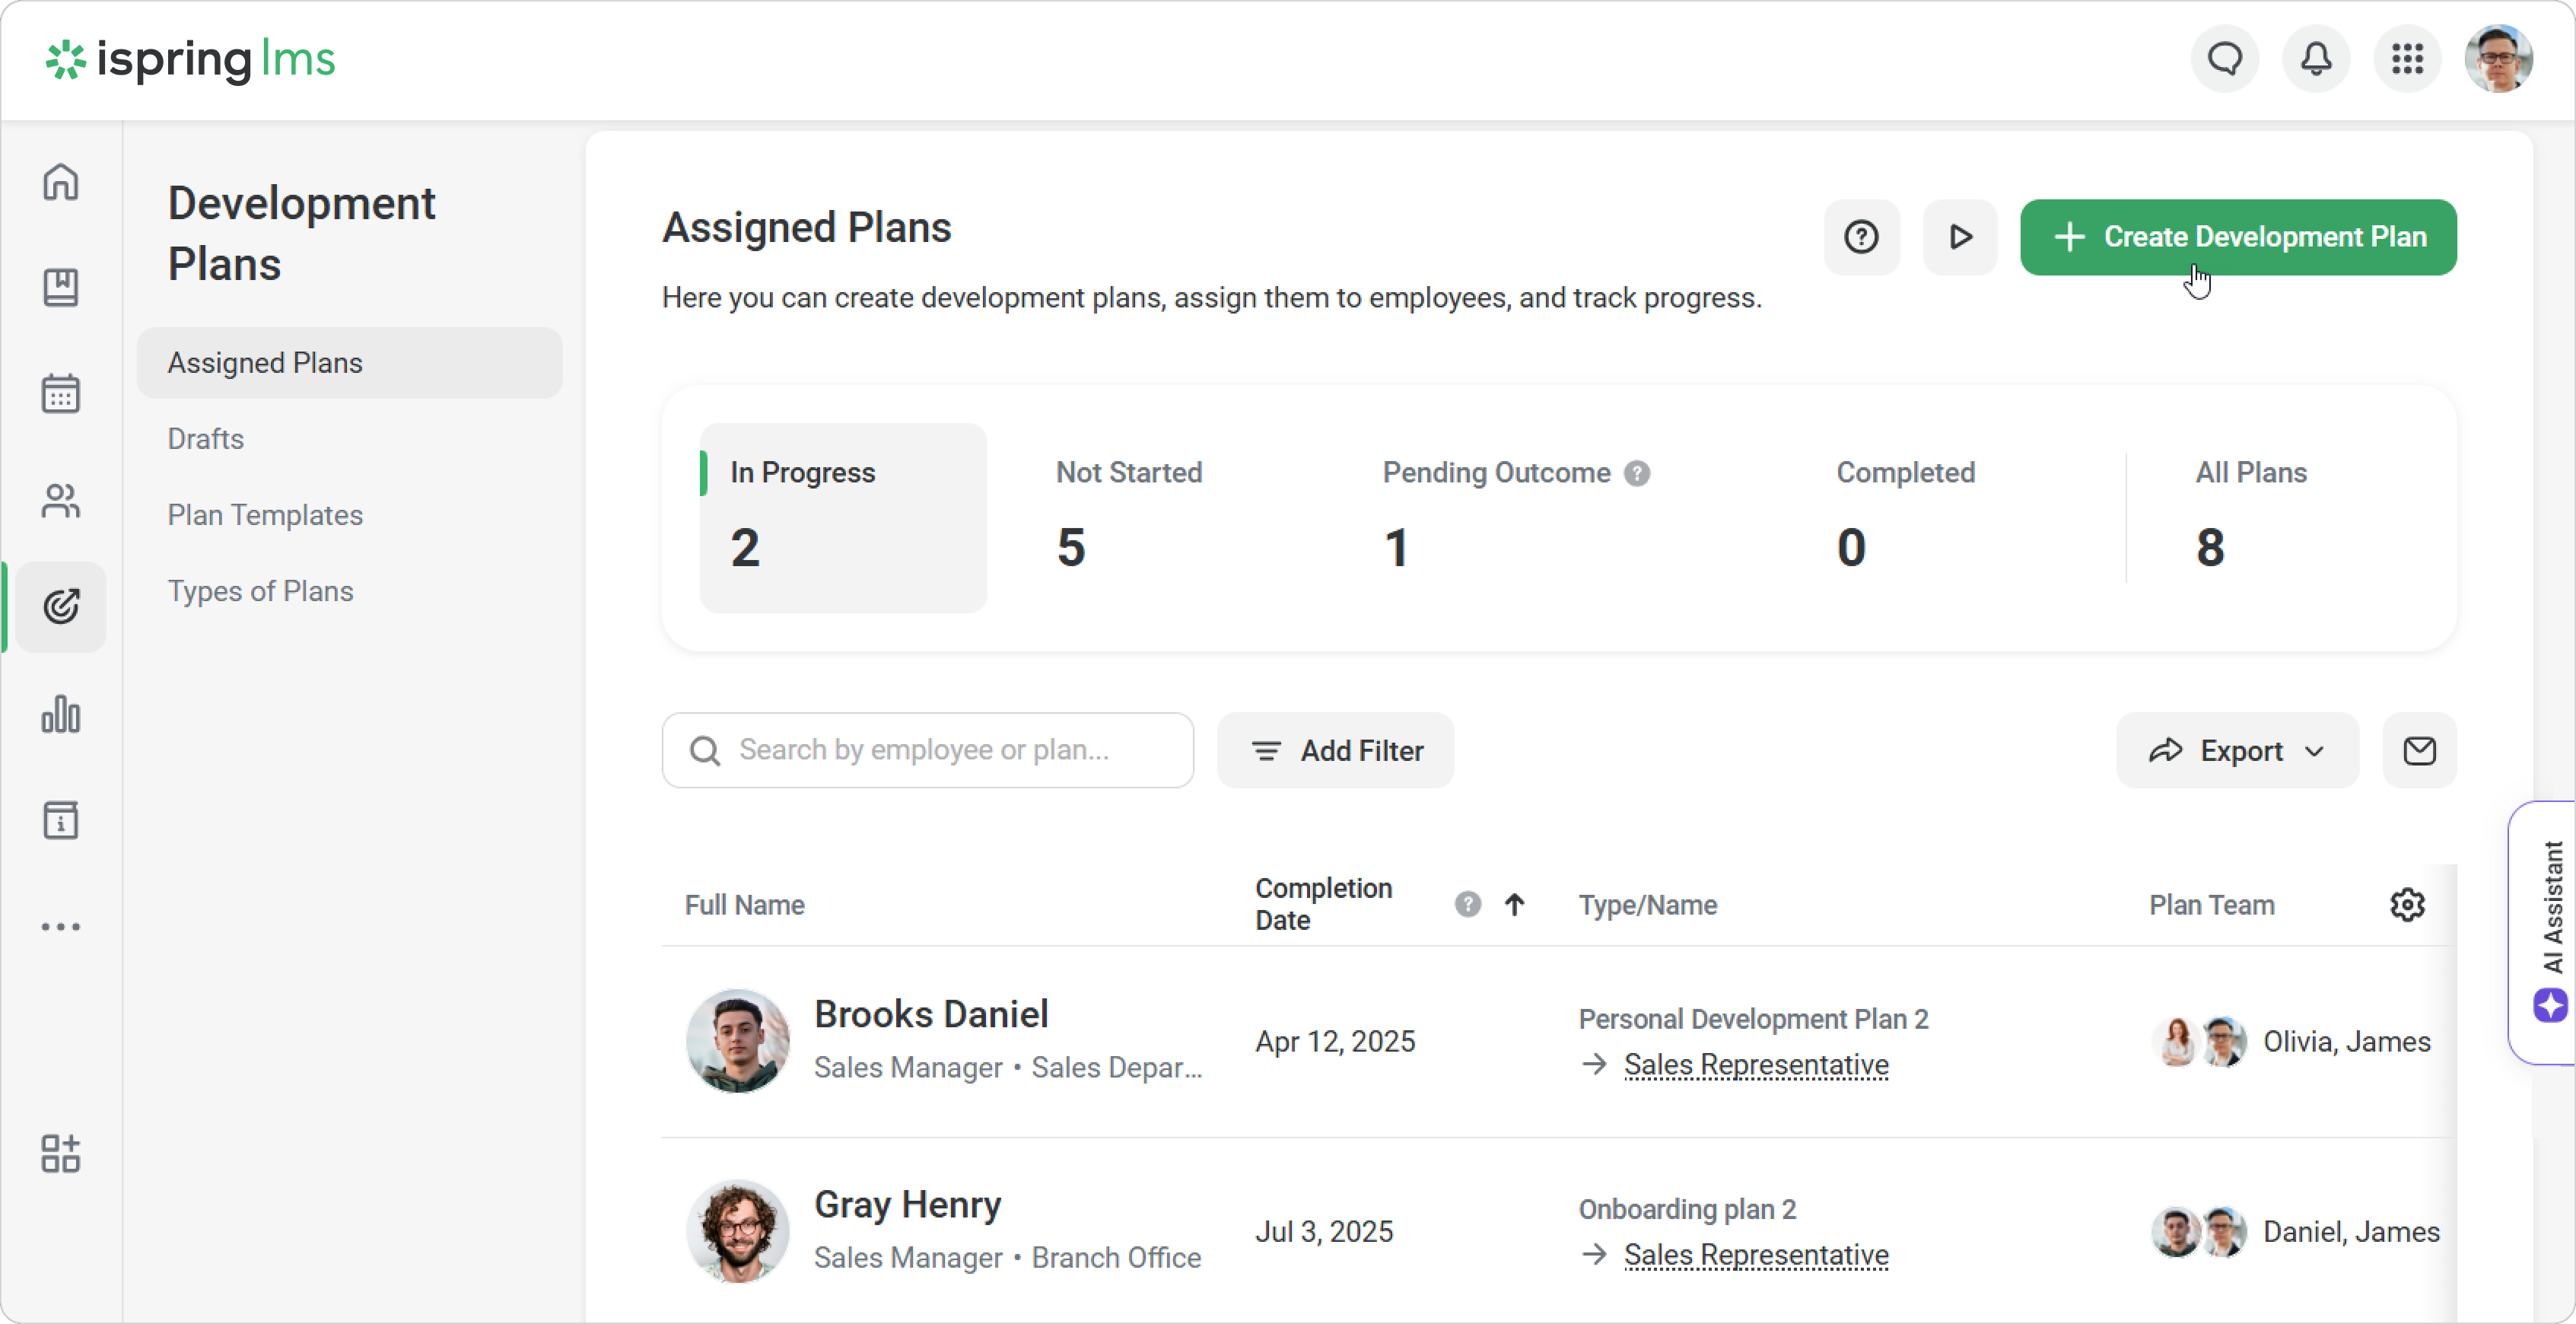Click the envelope mail icon button
Image resolution: width=2576 pixels, height=1324 pixels.
tap(2419, 750)
